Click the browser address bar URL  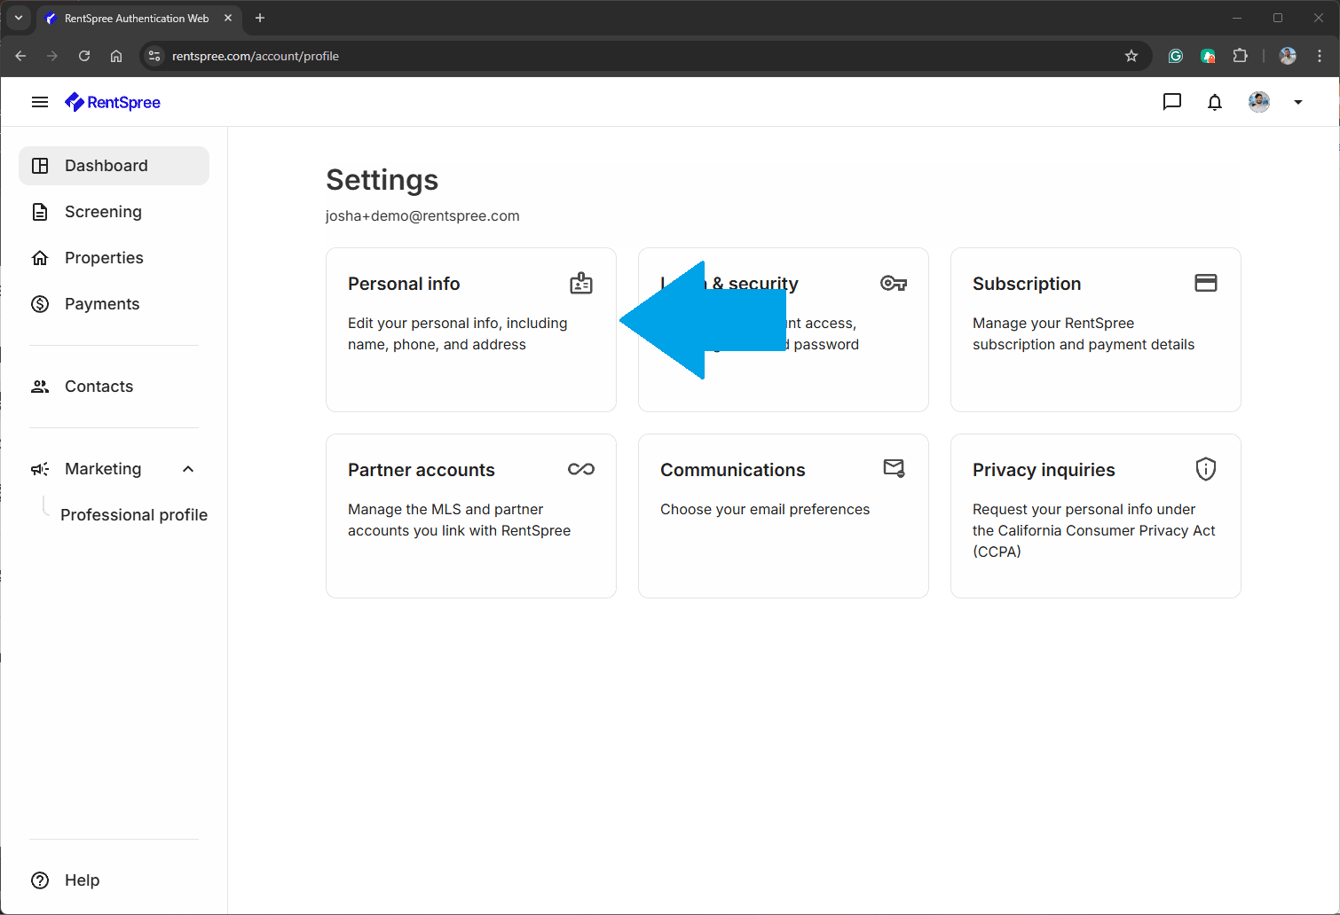[x=255, y=56]
